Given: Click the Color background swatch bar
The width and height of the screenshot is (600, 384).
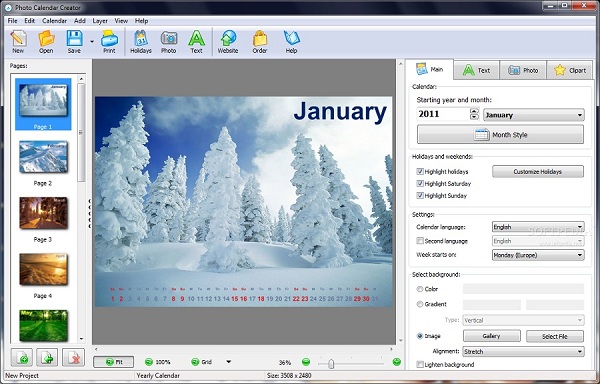Looking at the screenshot, I should (523, 289).
